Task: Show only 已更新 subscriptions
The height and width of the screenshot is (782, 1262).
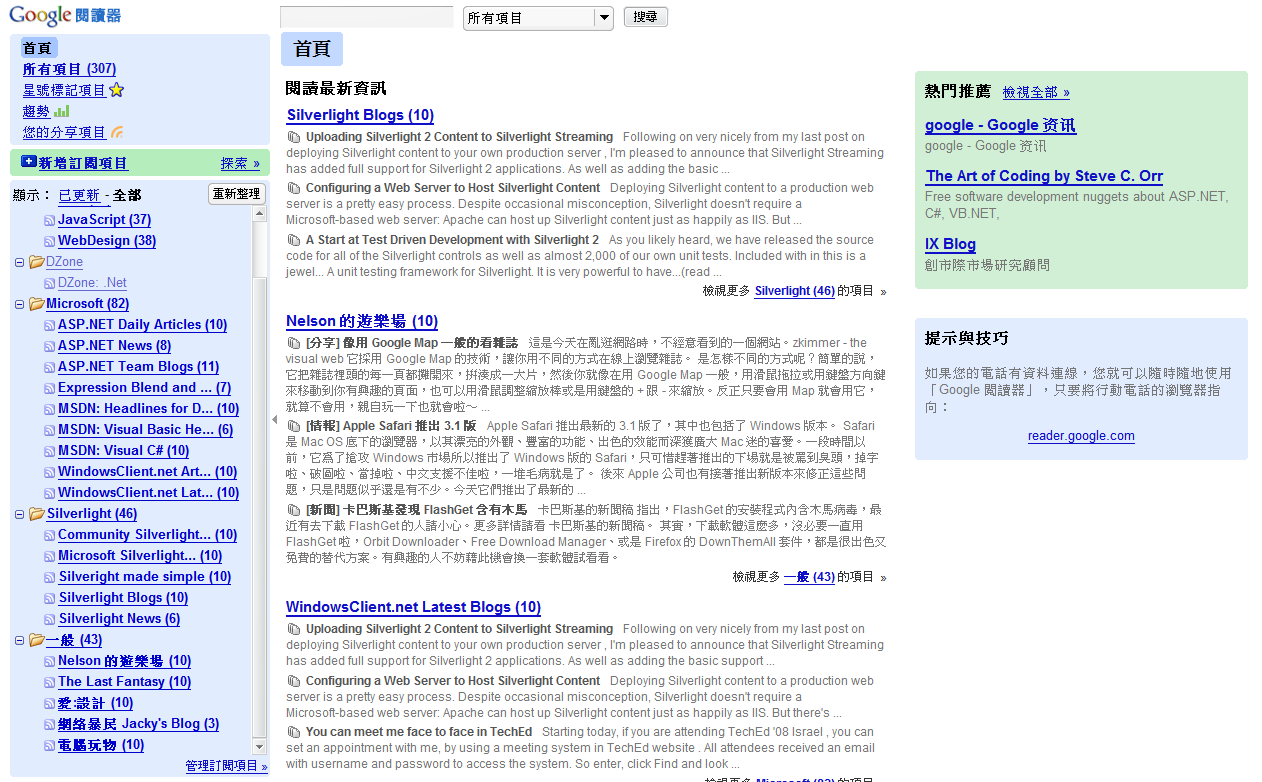Action: [79, 195]
